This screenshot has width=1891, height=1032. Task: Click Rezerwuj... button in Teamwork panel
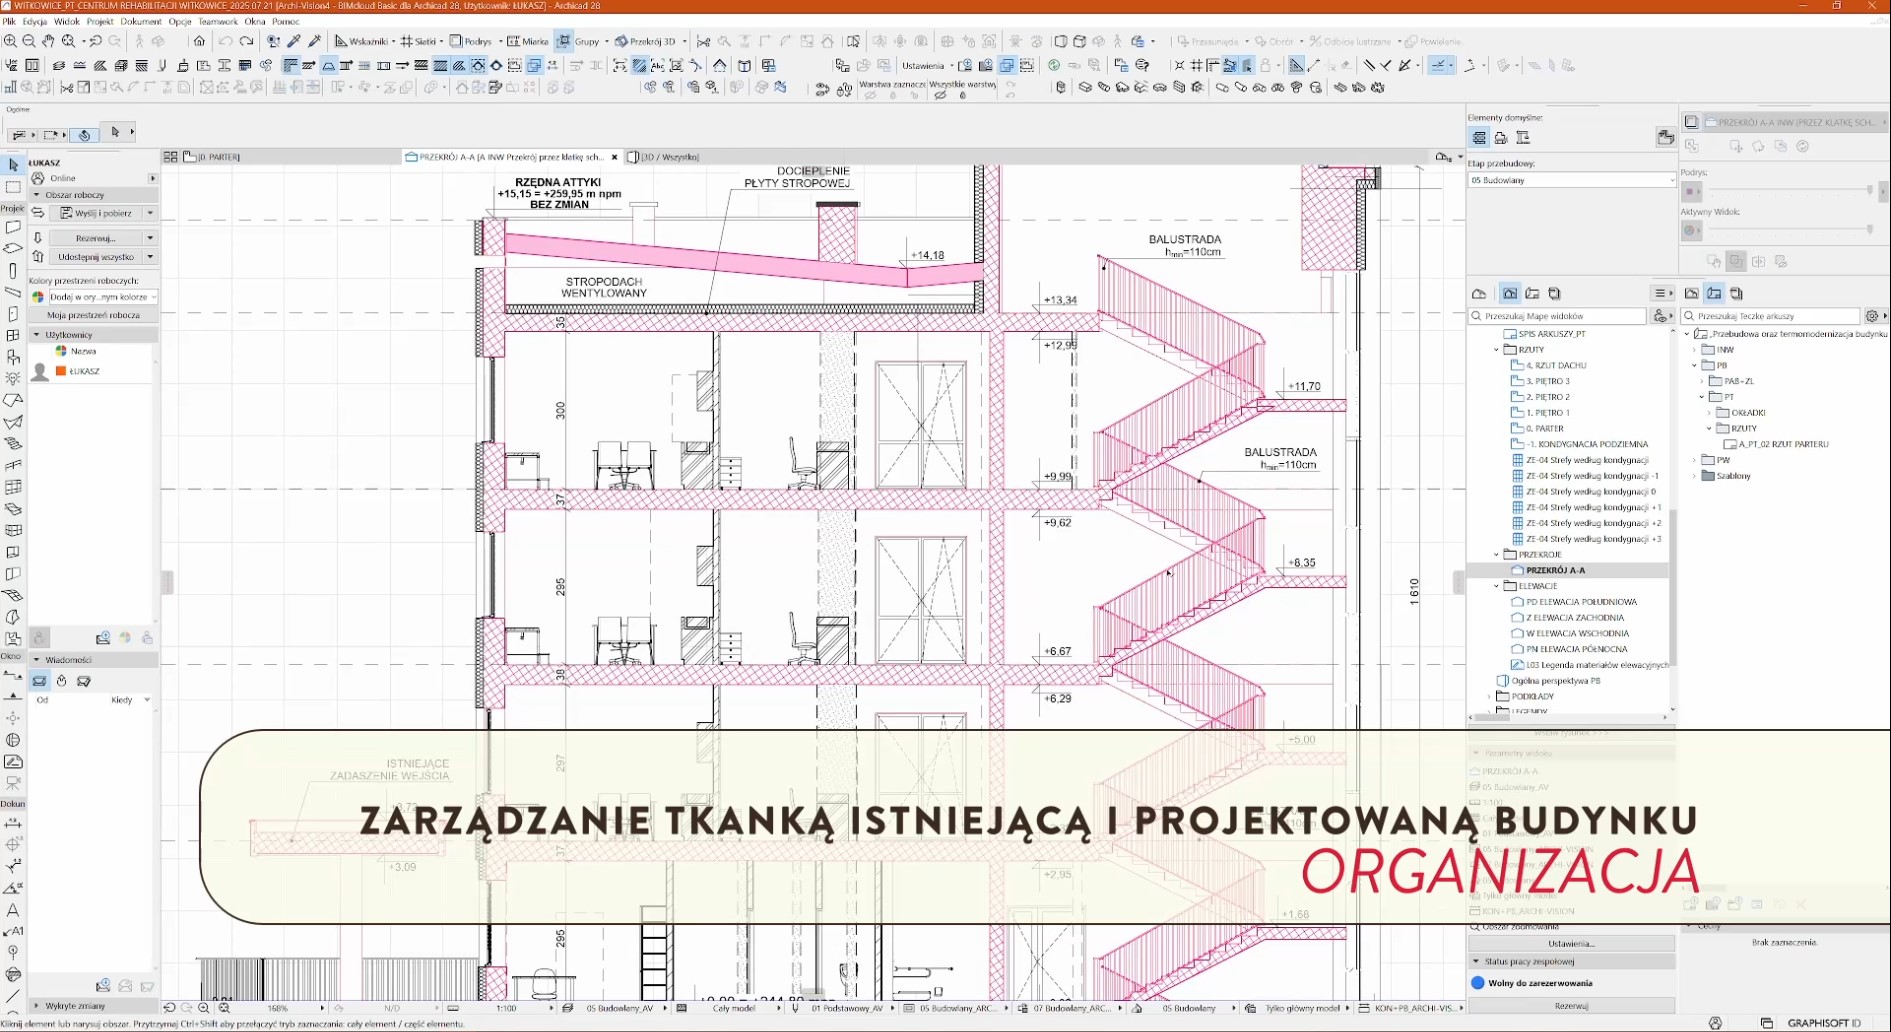coord(96,238)
